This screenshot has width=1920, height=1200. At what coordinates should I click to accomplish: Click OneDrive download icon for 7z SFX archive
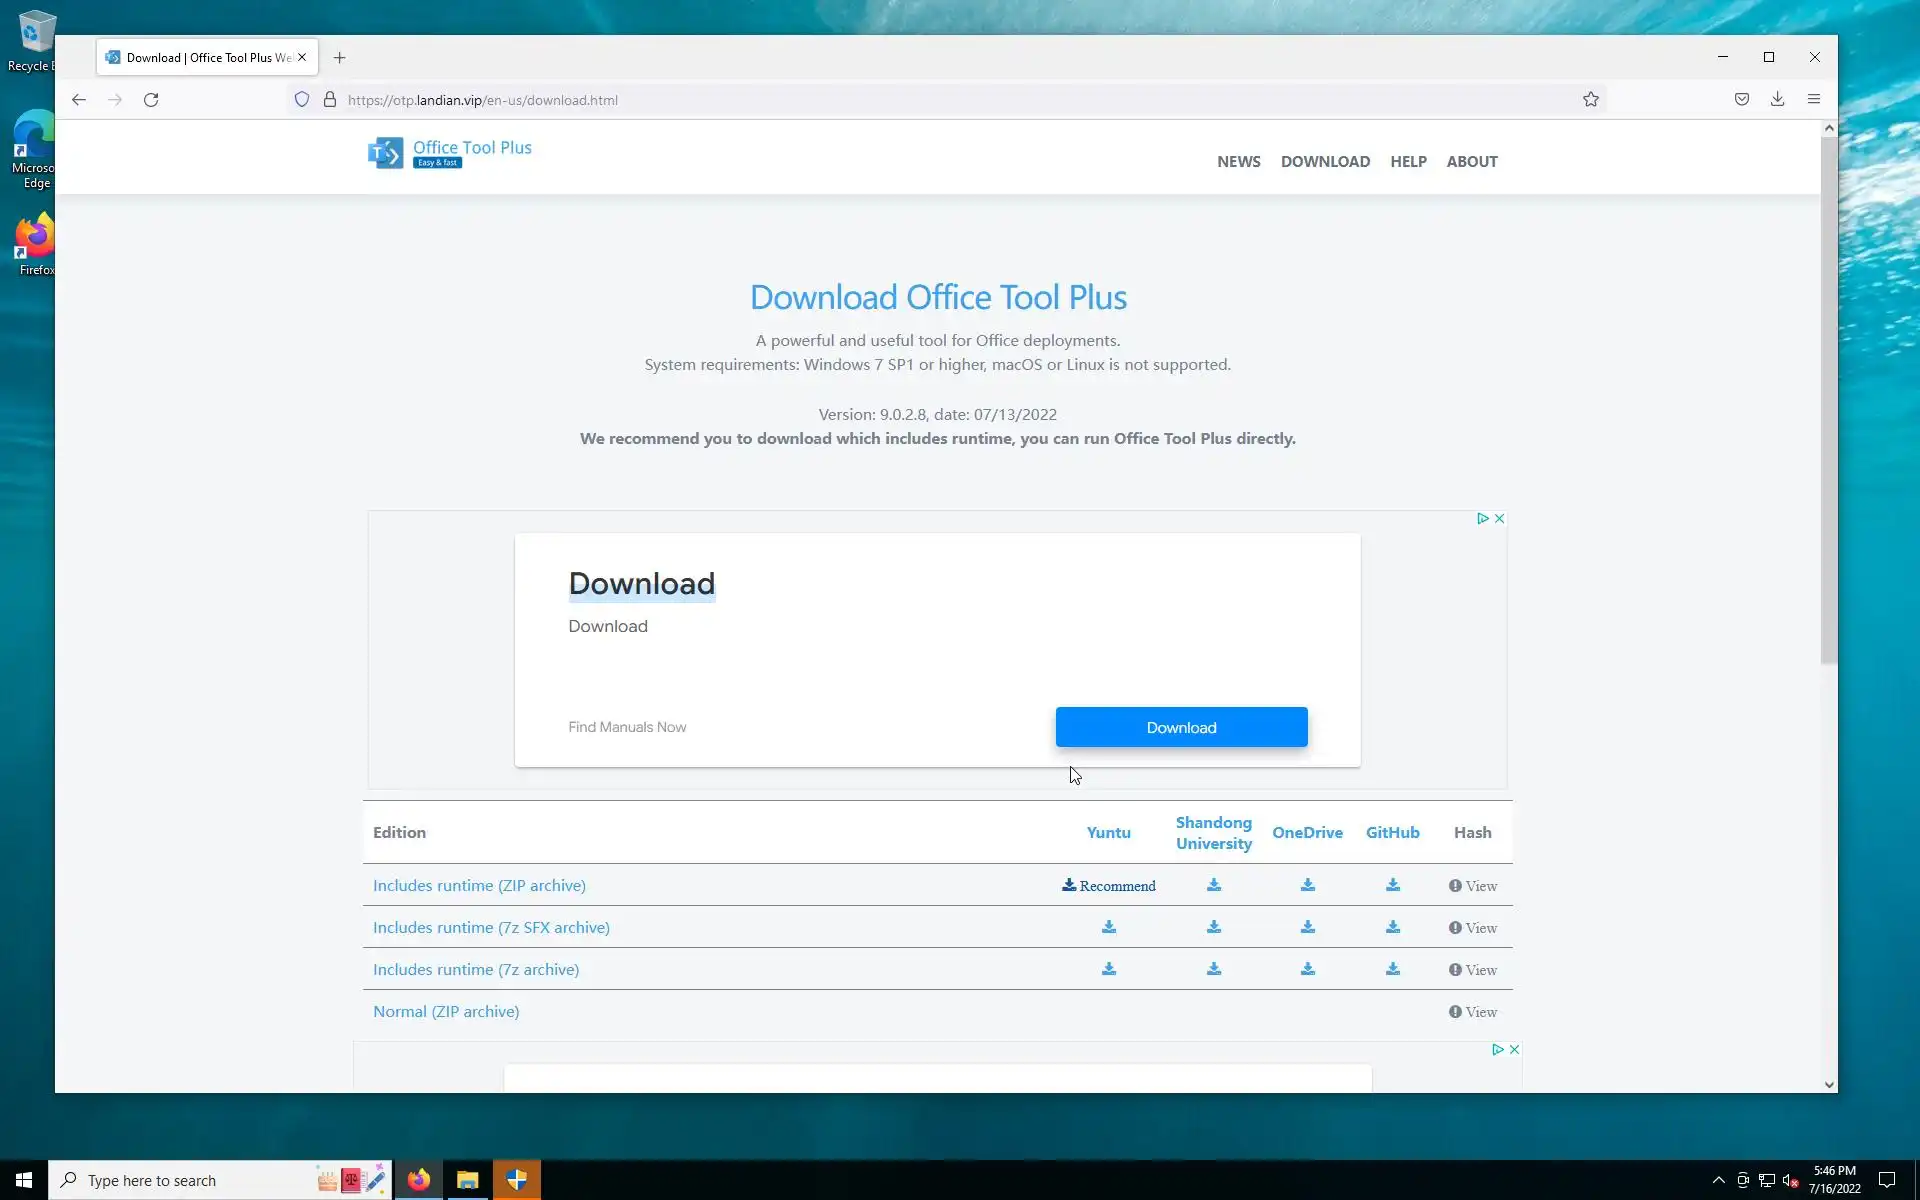1307,927
